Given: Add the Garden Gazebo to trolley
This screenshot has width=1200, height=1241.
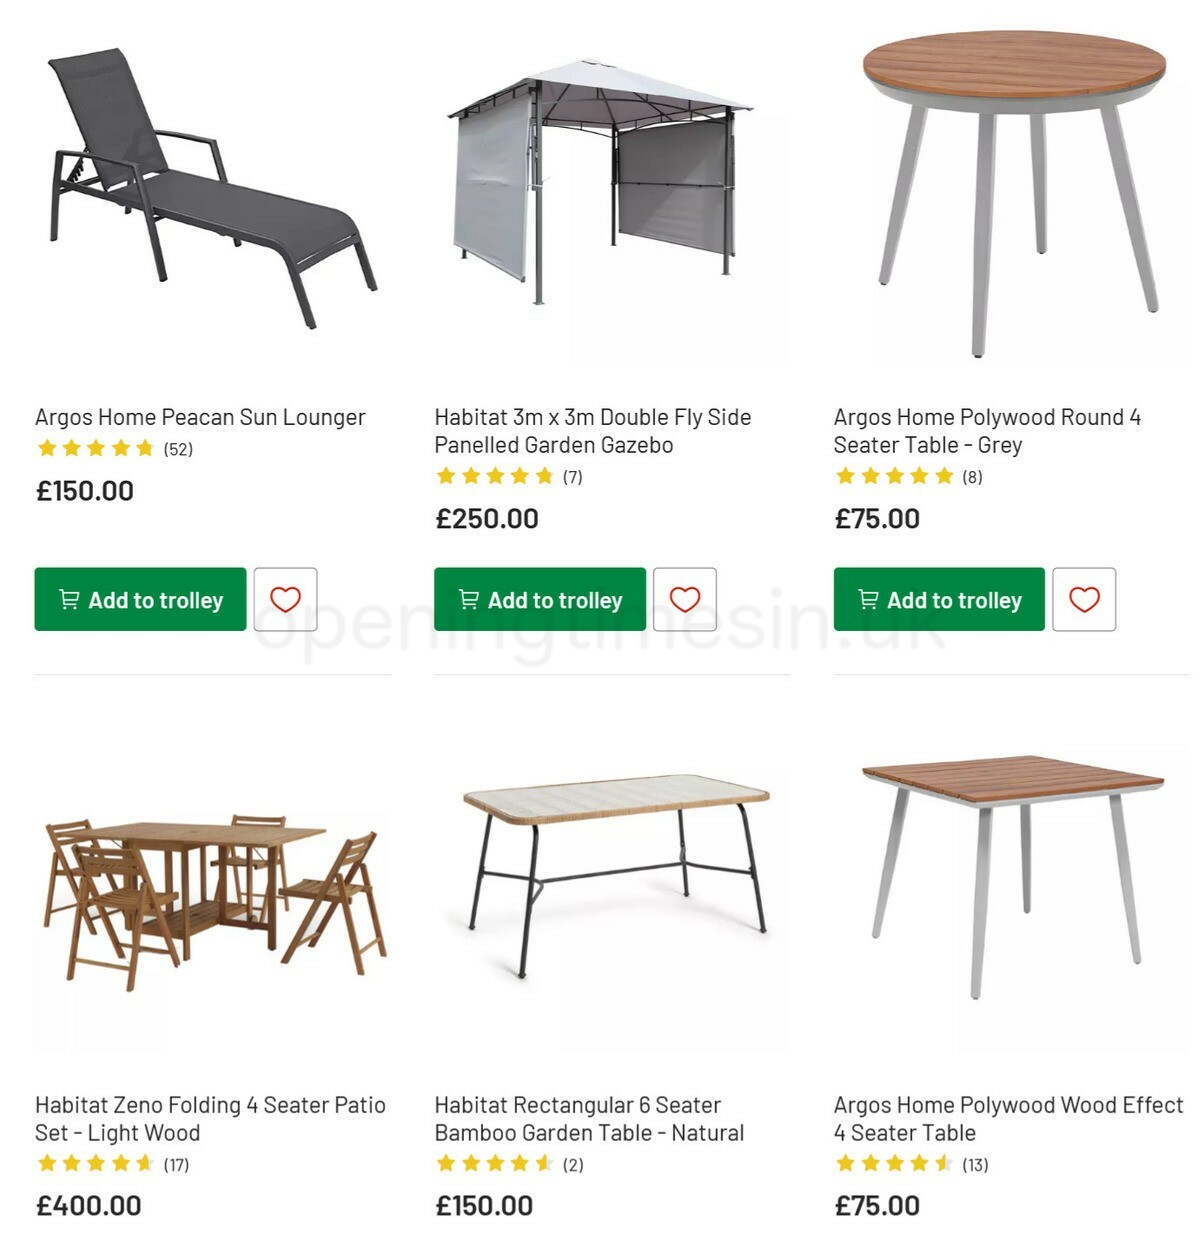Looking at the screenshot, I should (x=539, y=599).
